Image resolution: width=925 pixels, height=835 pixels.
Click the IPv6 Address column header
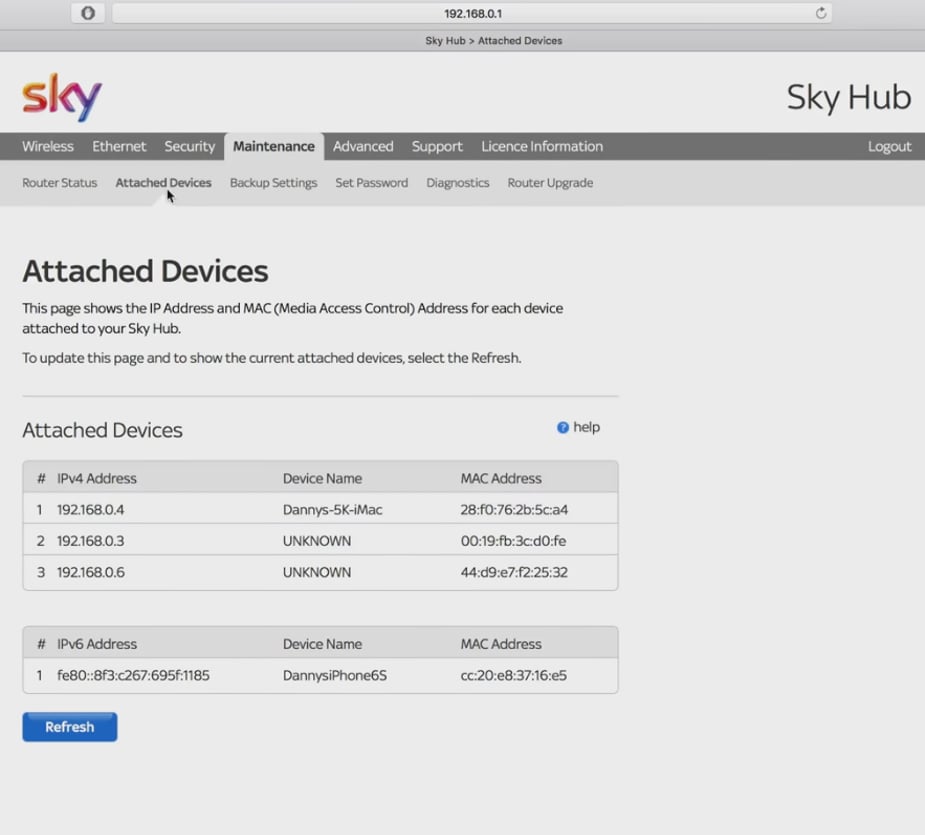click(97, 644)
